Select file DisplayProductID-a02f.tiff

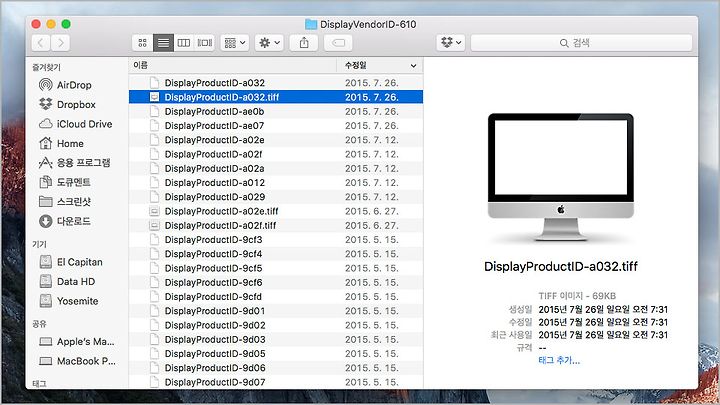coord(276,225)
